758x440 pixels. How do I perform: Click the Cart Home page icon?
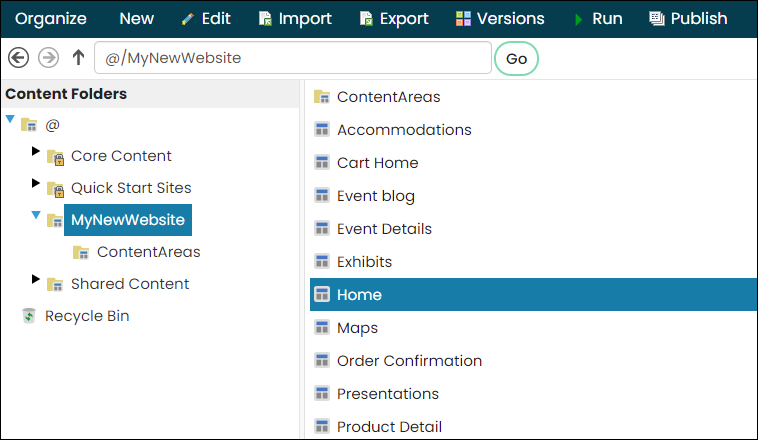[x=322, y=162]
